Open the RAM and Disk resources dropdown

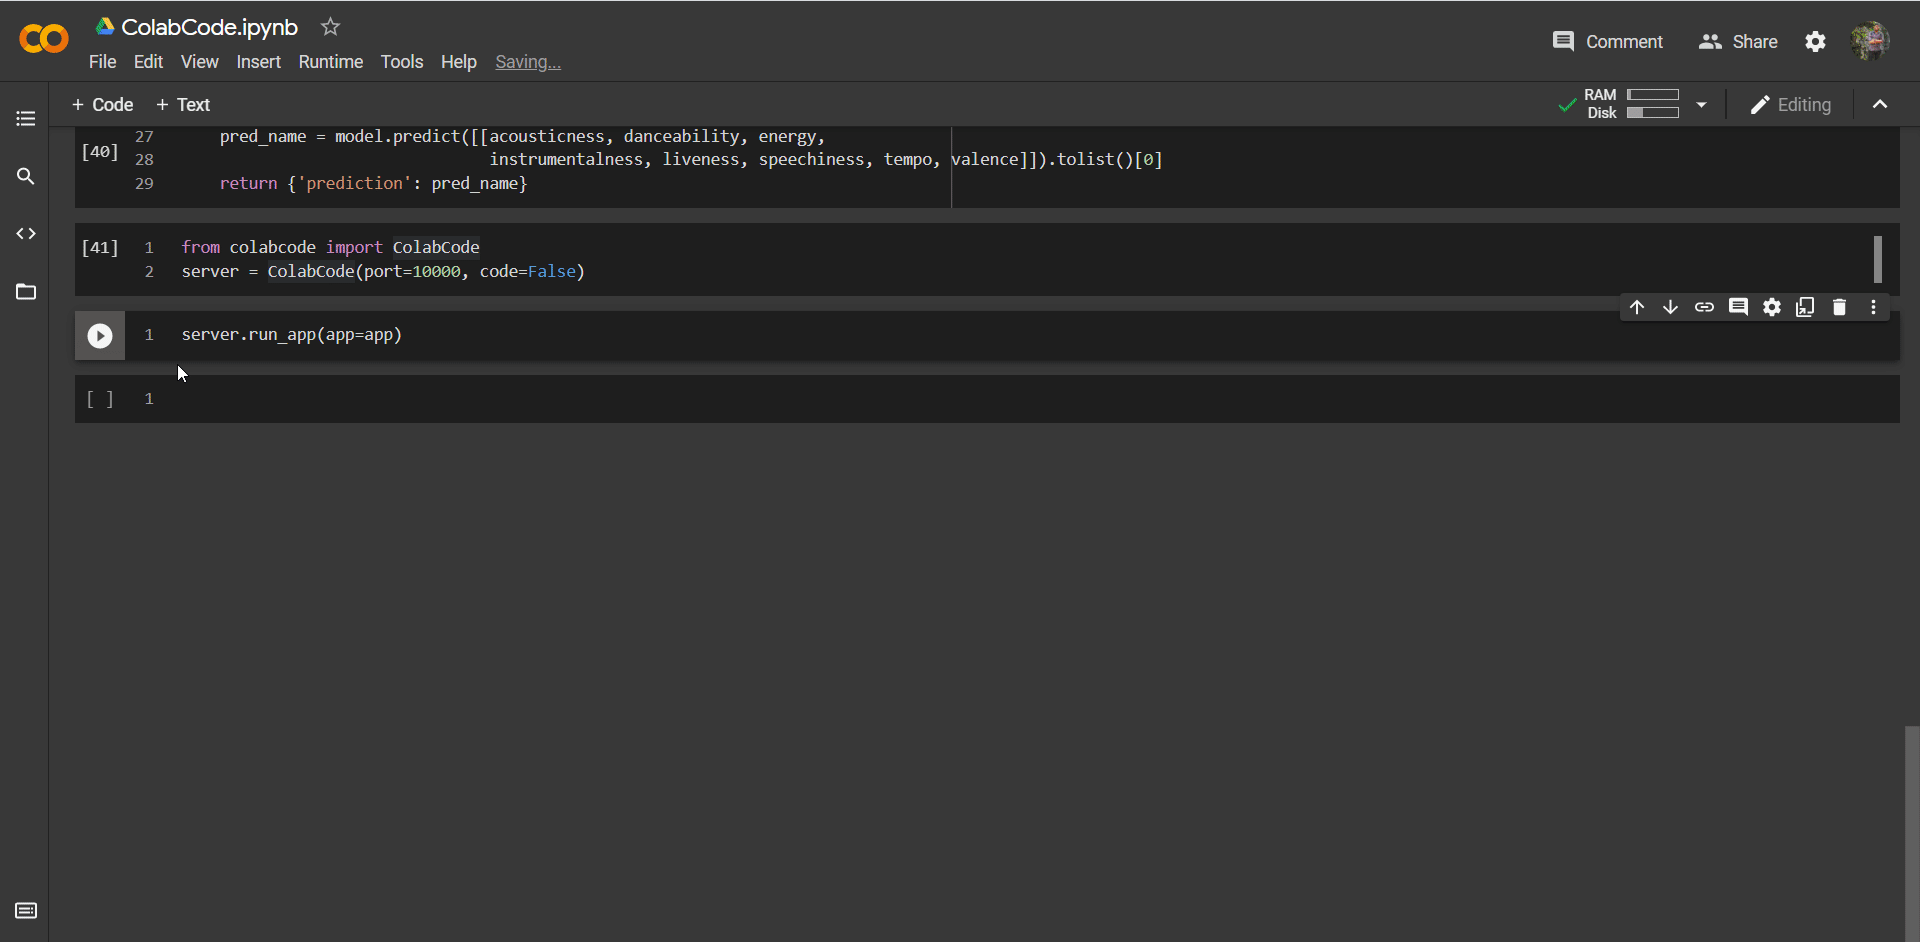pos(1701,105)
